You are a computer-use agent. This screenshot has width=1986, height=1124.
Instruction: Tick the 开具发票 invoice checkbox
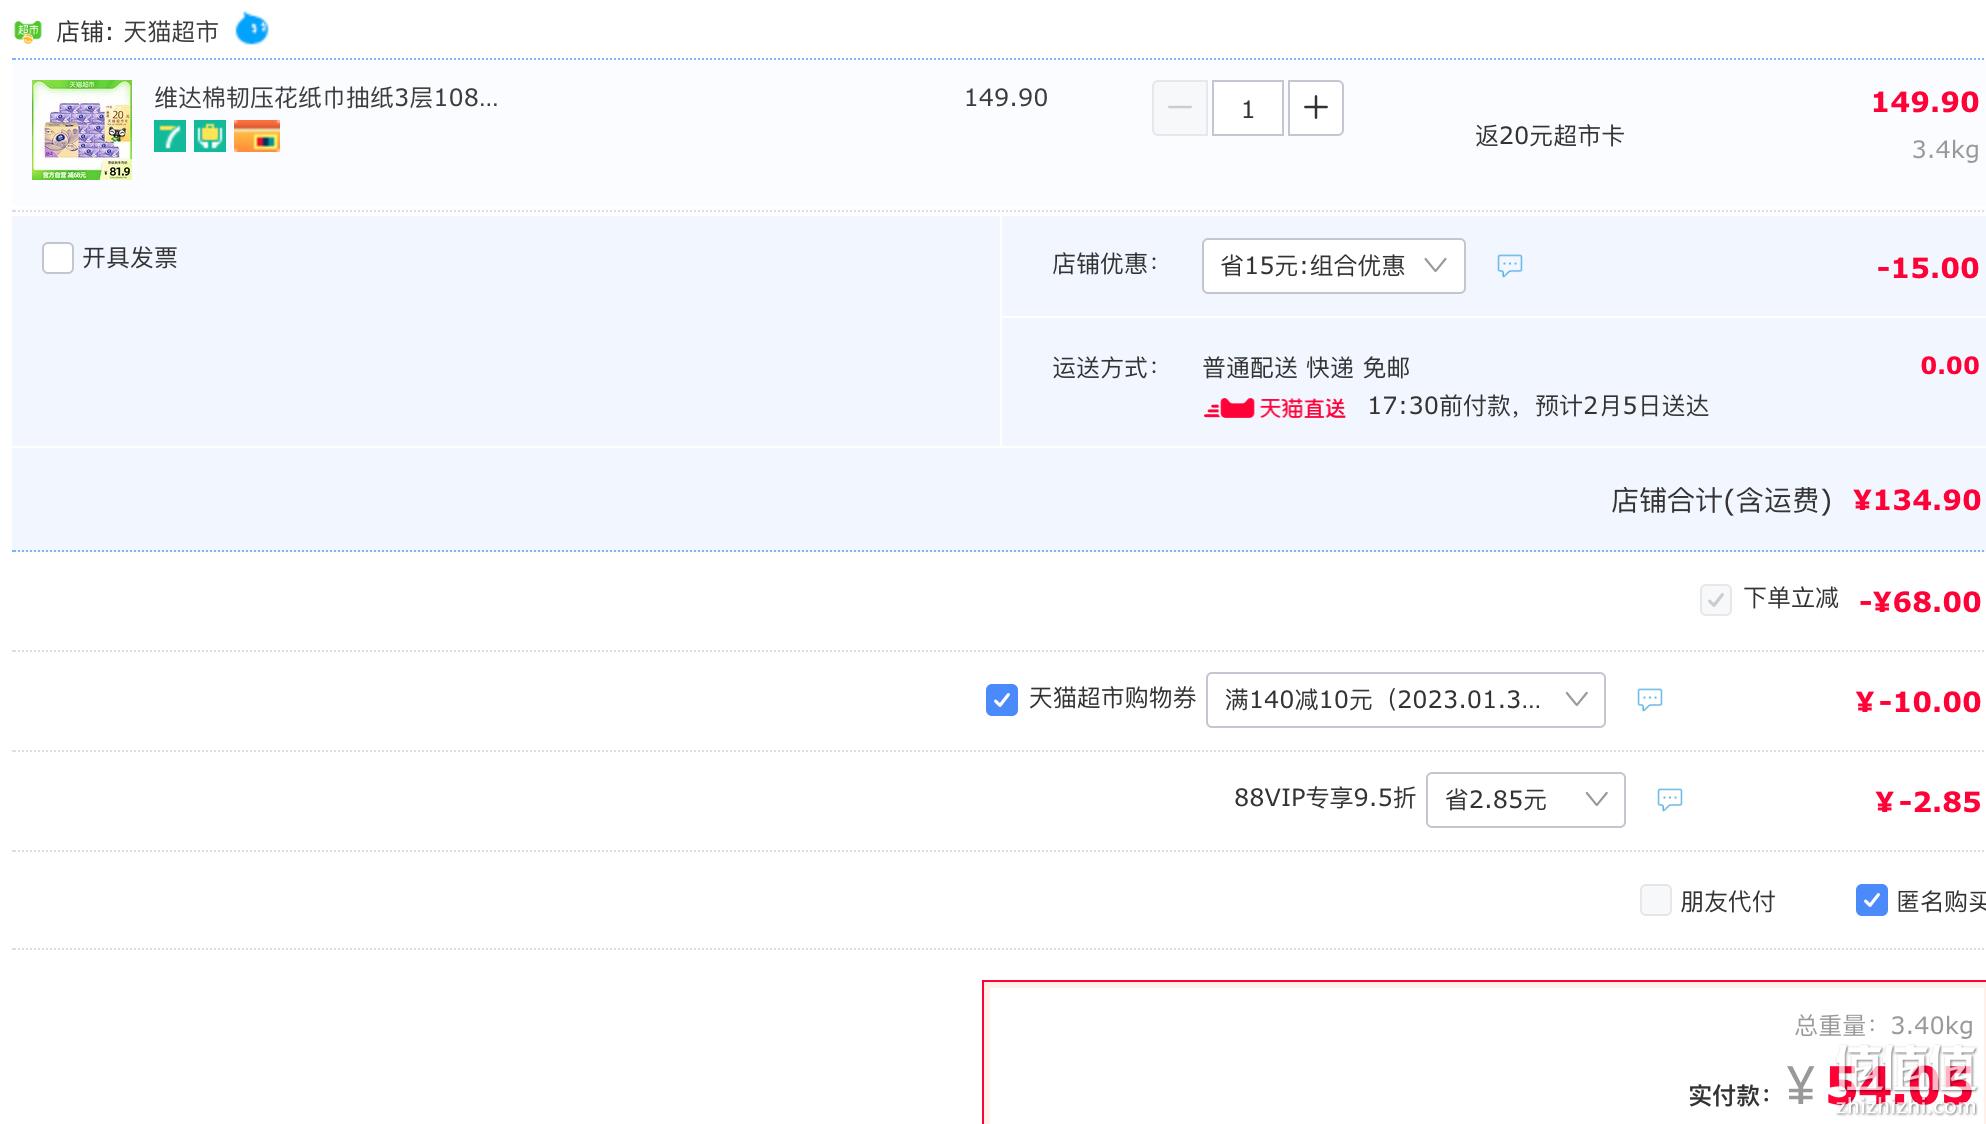[58, 258]
